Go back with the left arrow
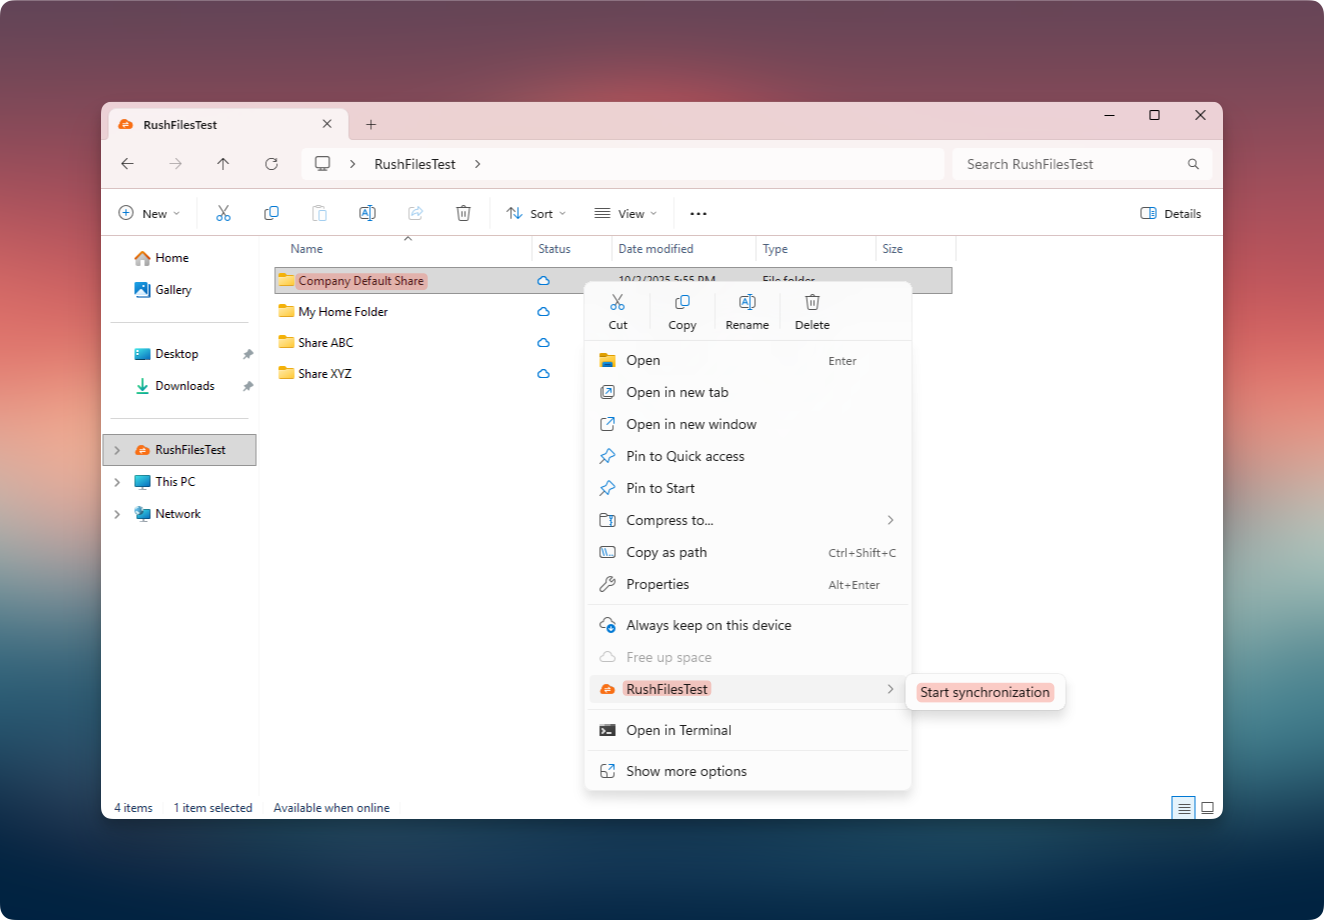 [x=127, y=163]
